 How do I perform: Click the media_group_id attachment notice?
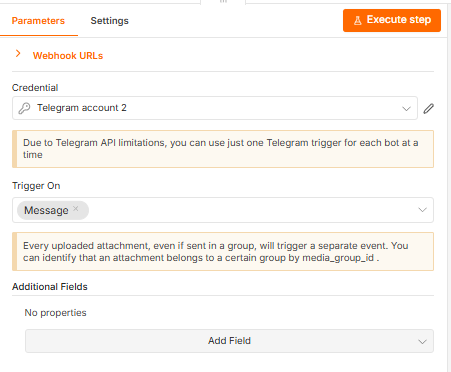tap(223, 252)
